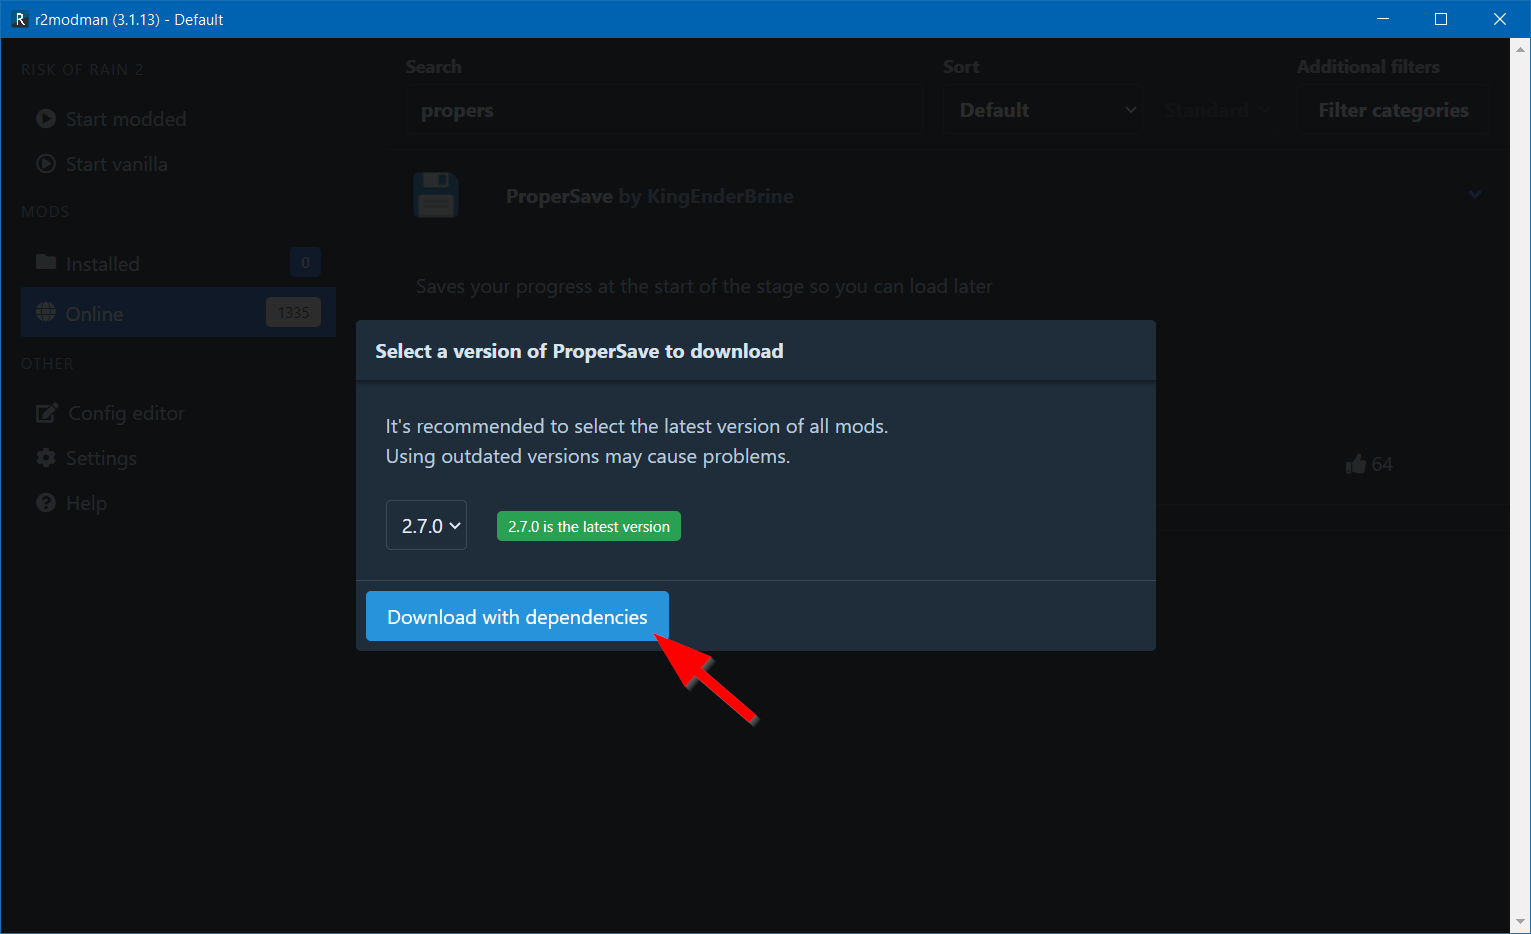Minimize the r2modman window
This screenshot has width=1531, height=934.
click(x=1384, y=19)
